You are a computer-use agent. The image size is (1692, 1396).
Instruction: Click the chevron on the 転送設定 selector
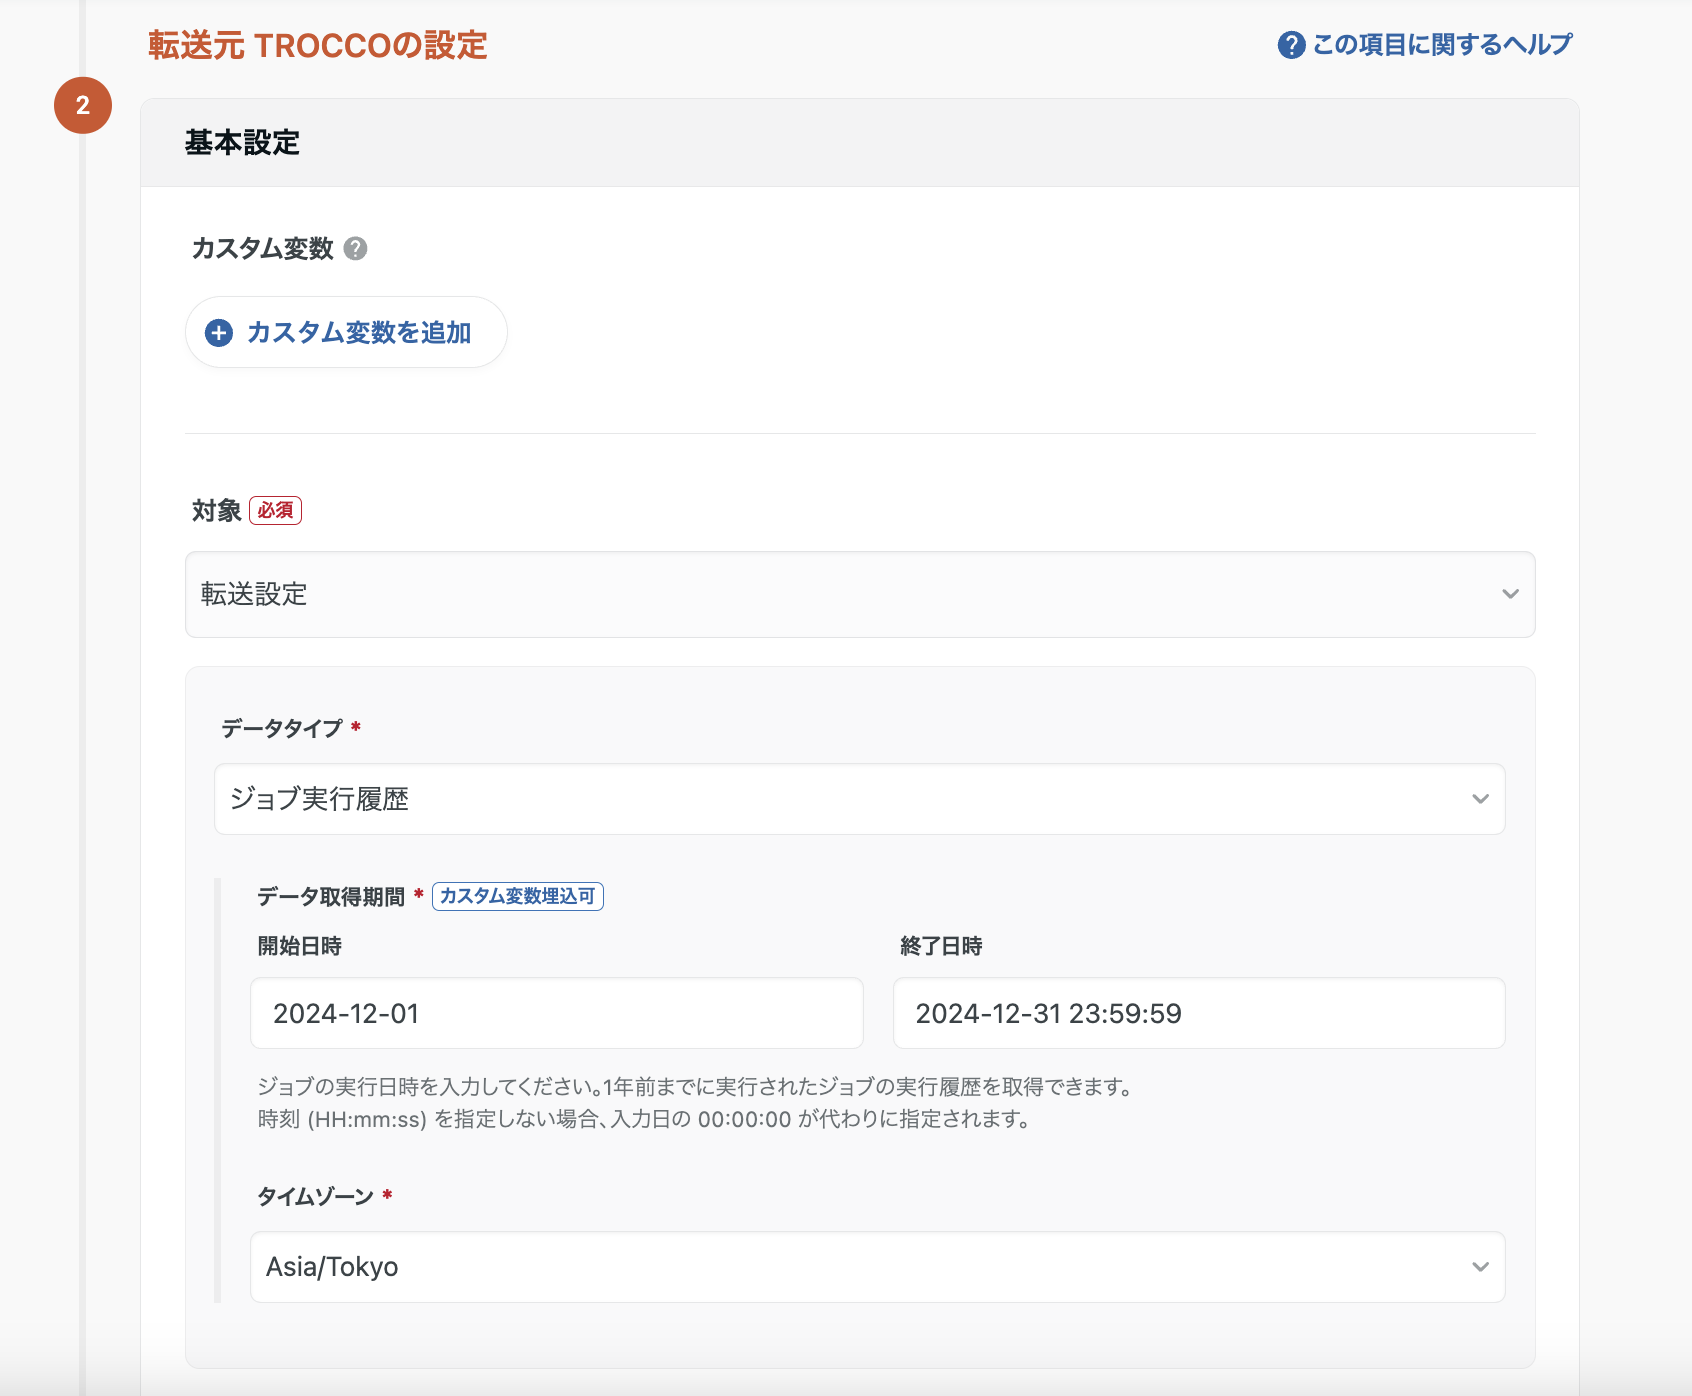[x=1508, y=595]
